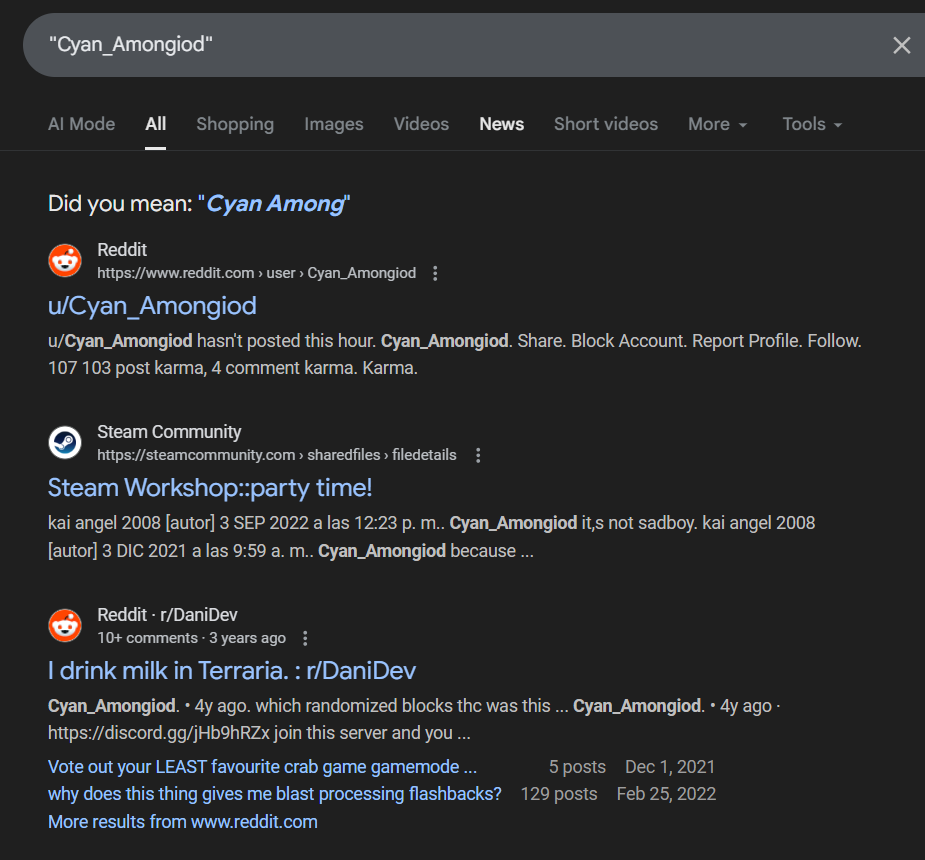
Task: Expand the More search filters dropdown
Action: [x=717, y=124]
